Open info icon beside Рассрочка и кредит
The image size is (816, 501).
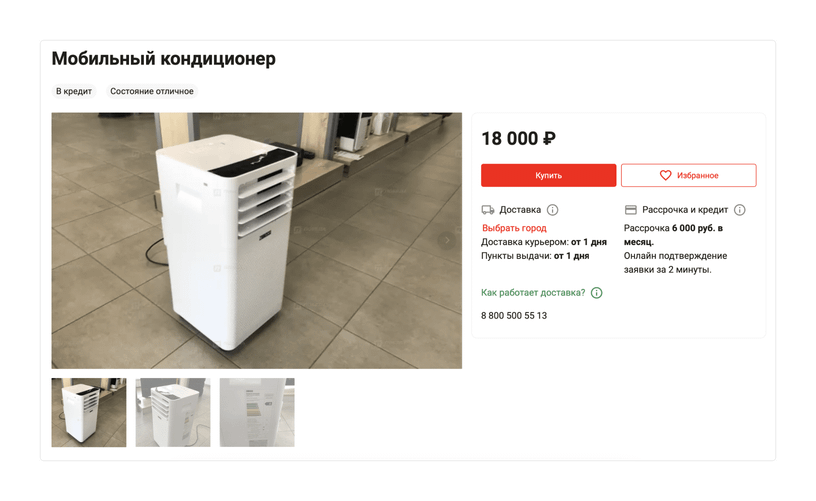pos(740,210)
